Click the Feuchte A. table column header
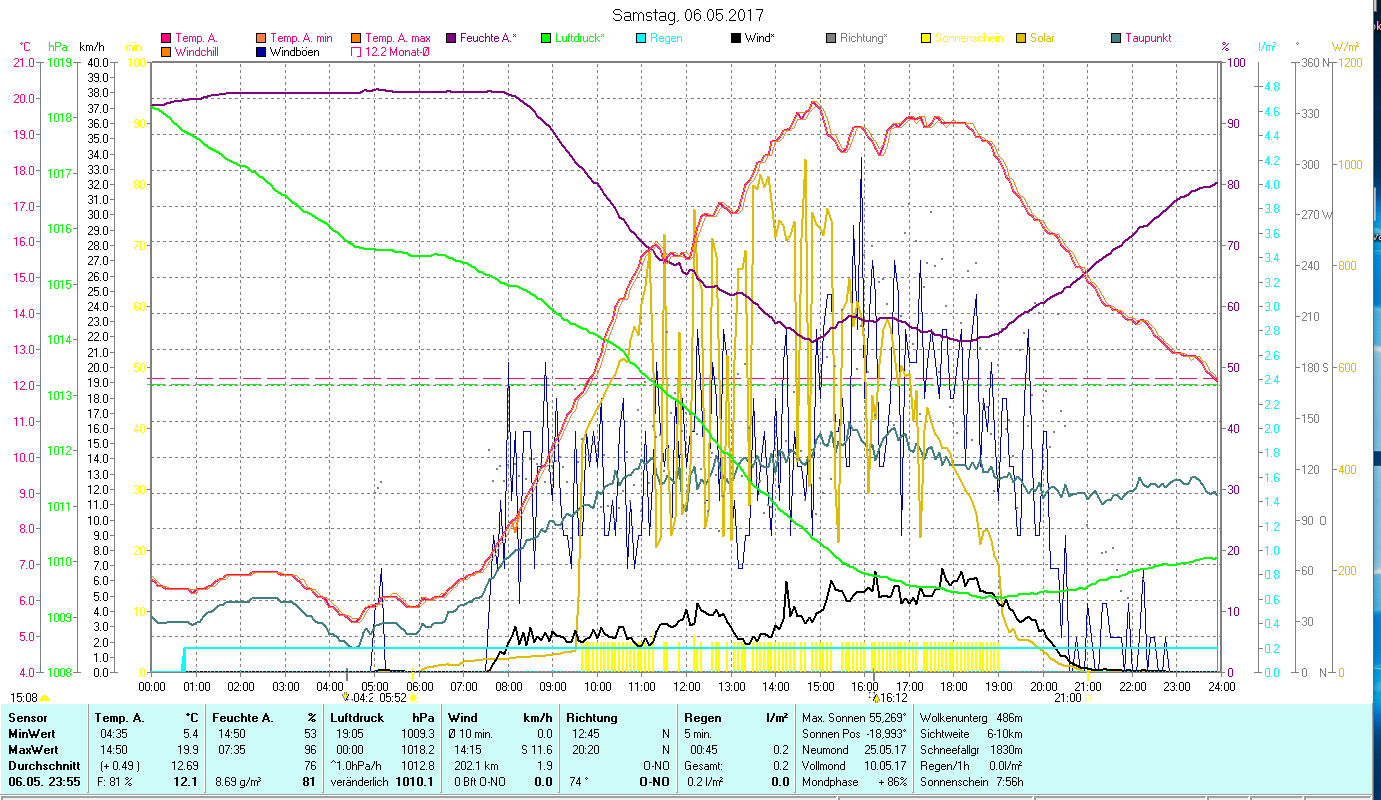 pyautogui.click(x=241, y=718)
